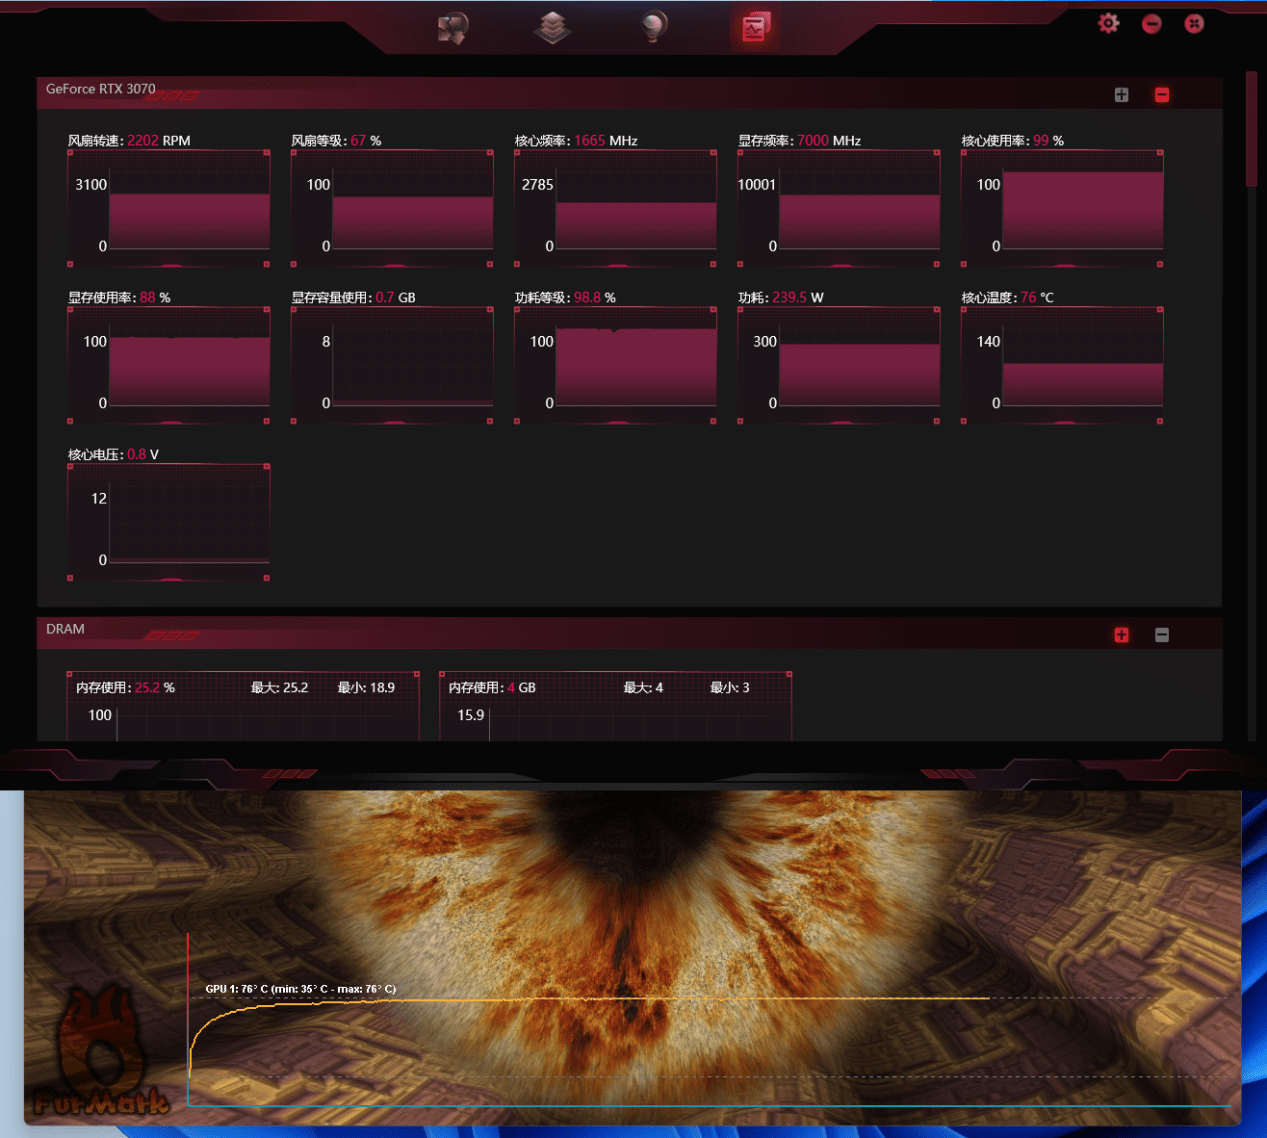Click the 300 axis maximum on power graph
This screenshot has height=1138, width=1267.
click(x=765, y=342)
